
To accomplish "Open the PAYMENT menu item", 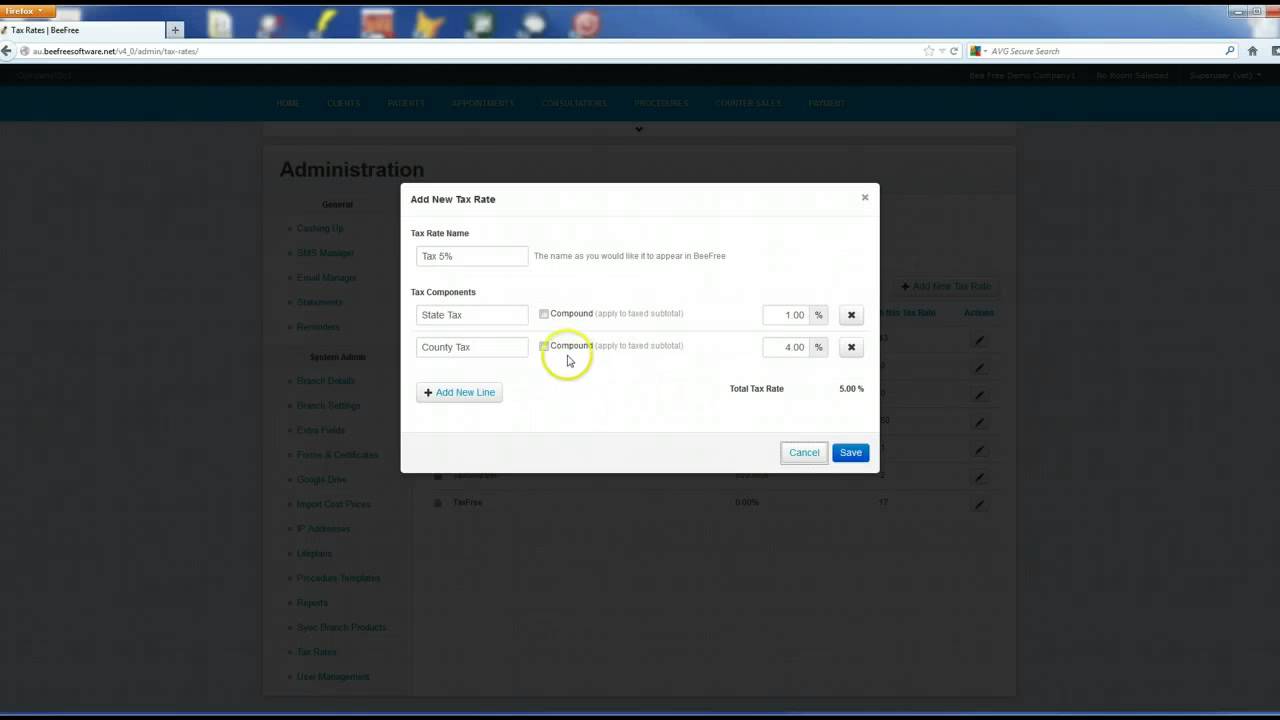I will click(x=827, y=103).
